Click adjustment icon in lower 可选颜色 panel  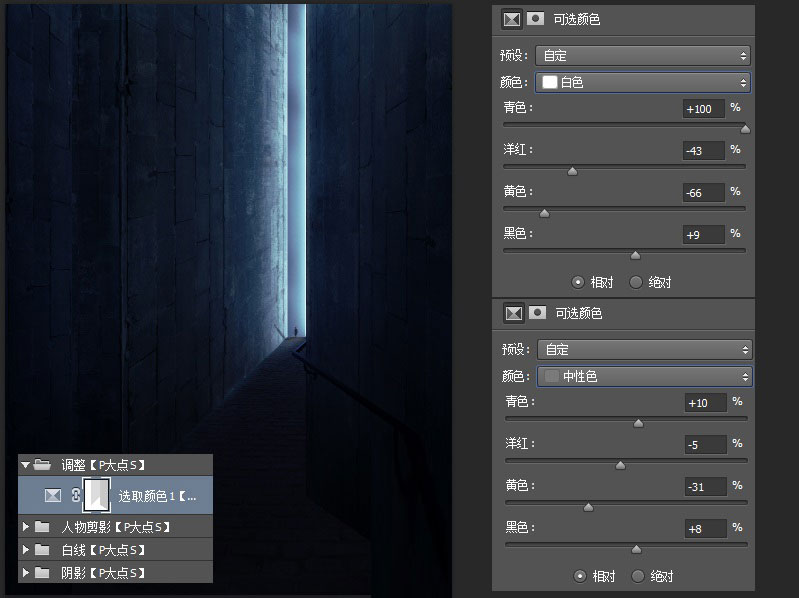pyautogui.click(x=514, y=313)
